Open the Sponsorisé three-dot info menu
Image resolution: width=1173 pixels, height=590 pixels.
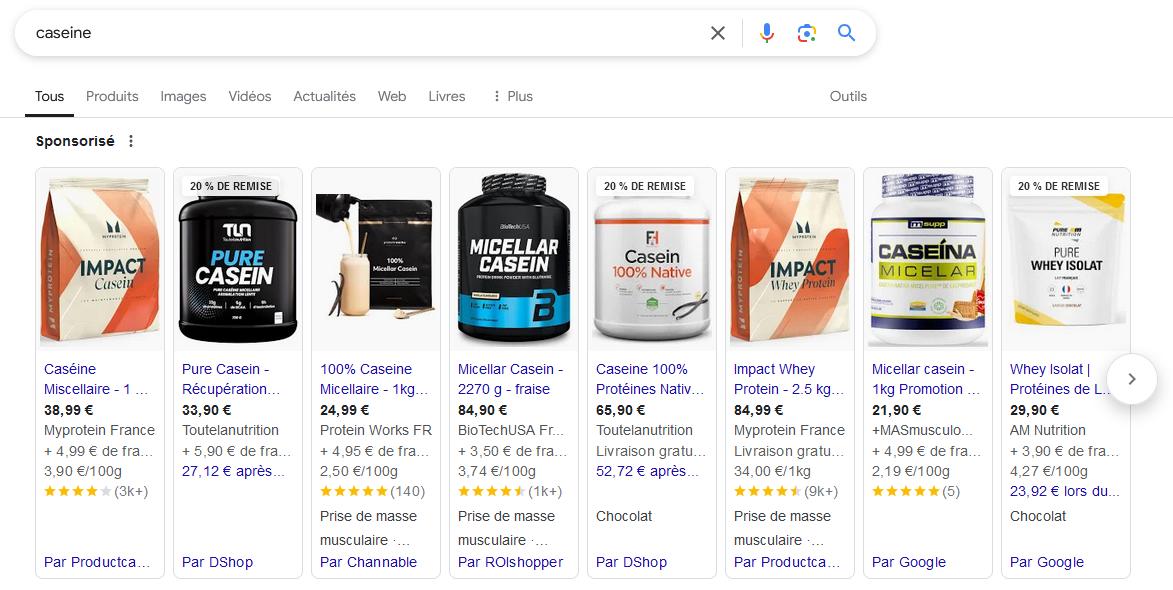131,141
